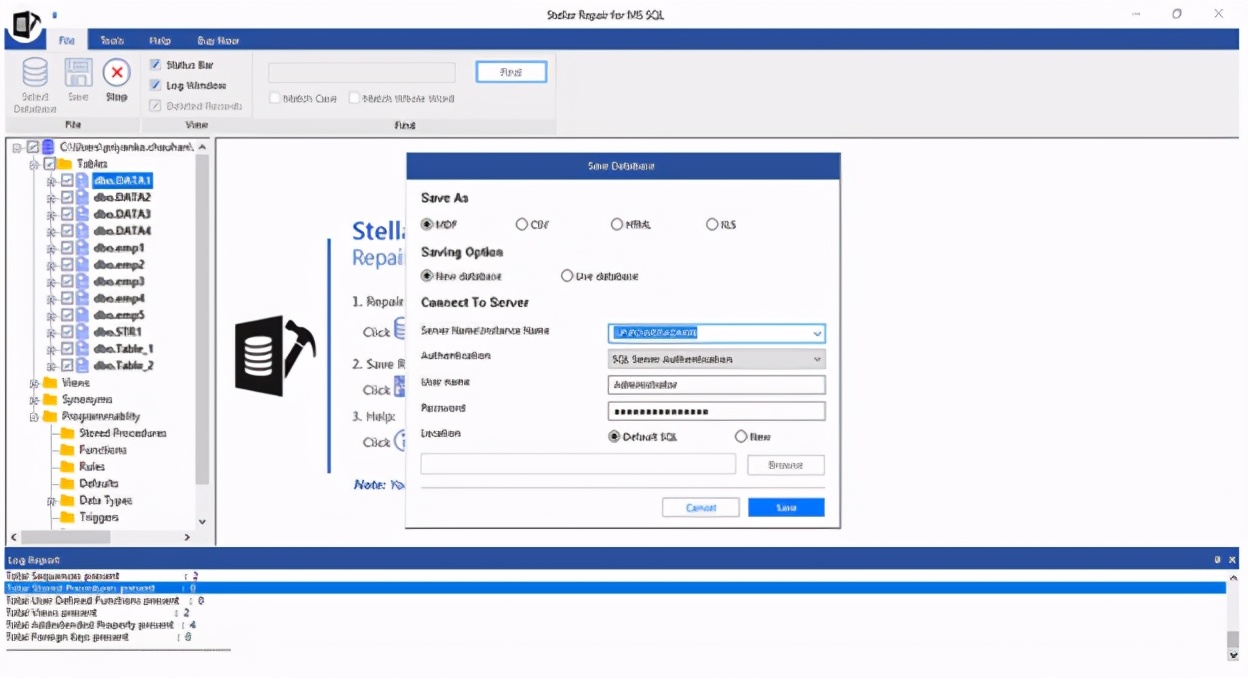This screenshot has width=1248, height=678.
Task: Click the Data Types folder icon
Action: [x=67, y=501]
